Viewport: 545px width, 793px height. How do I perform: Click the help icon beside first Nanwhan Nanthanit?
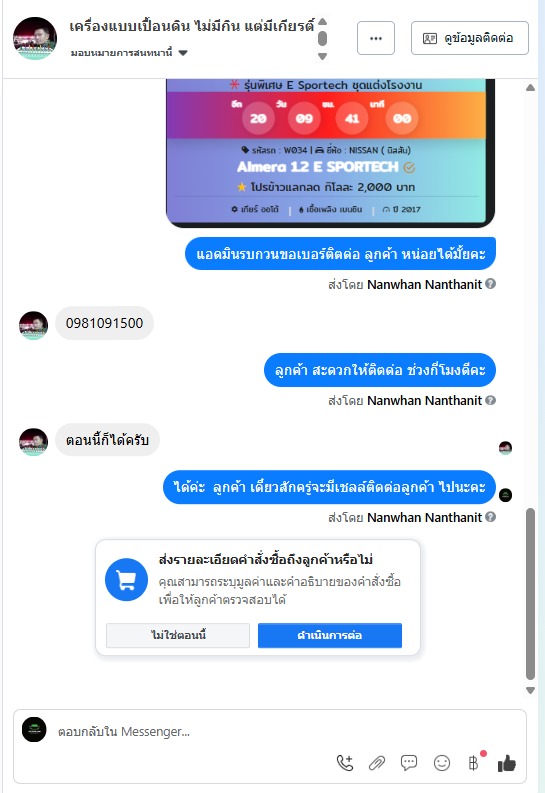pyautogui.click(x=490, y=284)
